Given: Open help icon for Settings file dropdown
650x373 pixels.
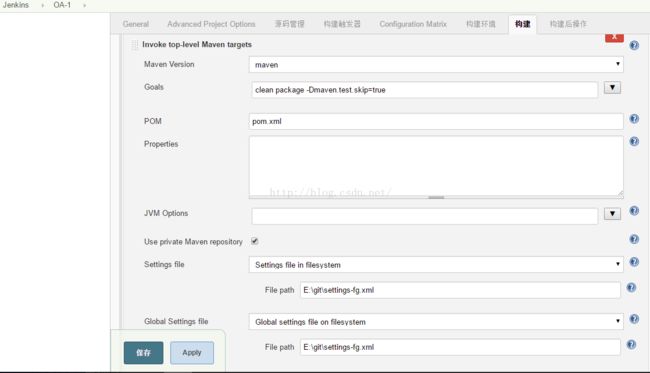Looking at the screenshot, I should point(634,262).
